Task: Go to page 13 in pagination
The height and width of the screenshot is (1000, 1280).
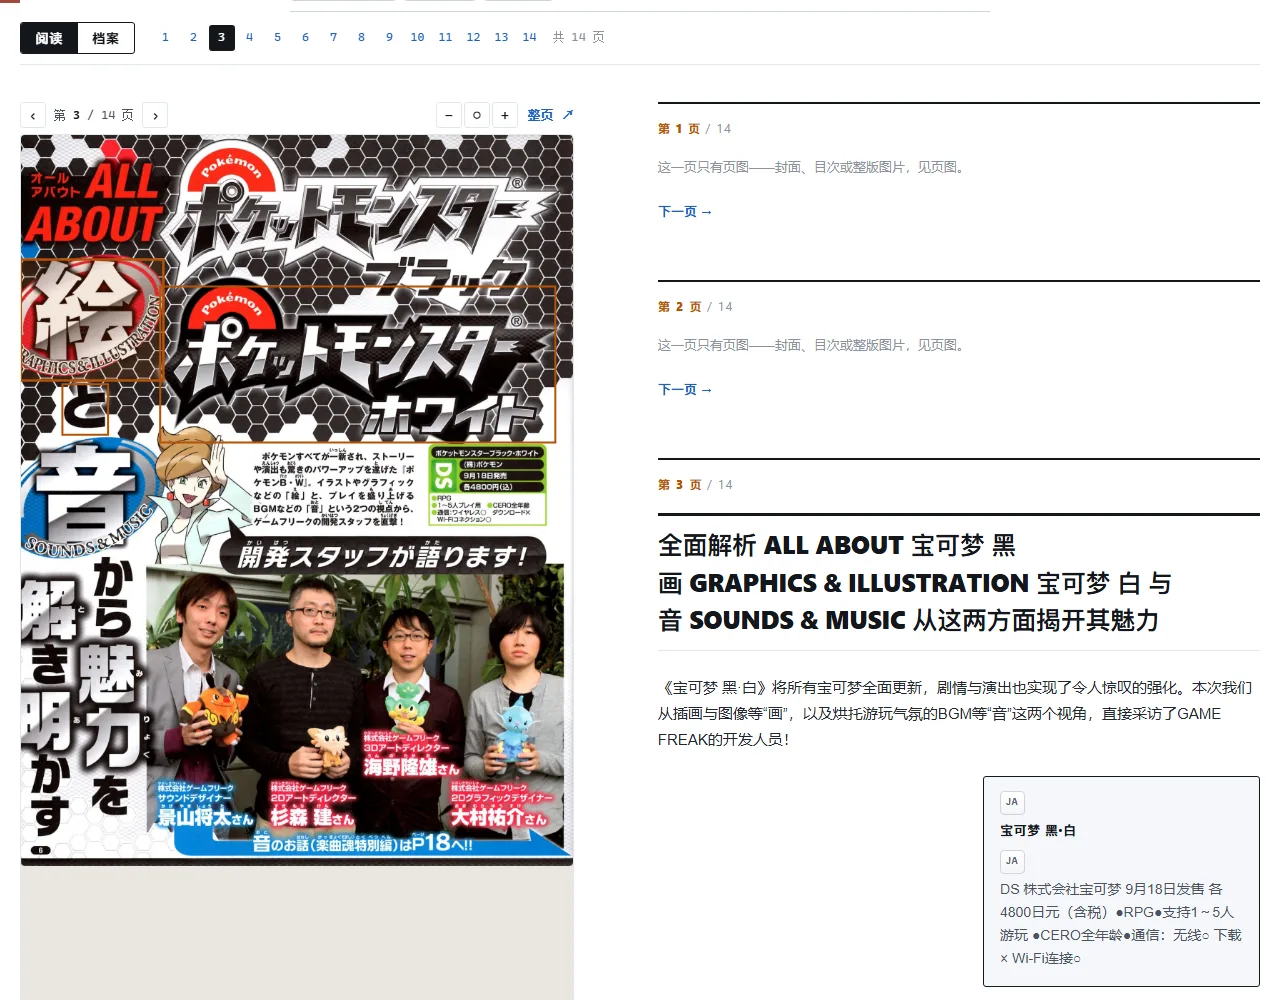Action: 501,37
